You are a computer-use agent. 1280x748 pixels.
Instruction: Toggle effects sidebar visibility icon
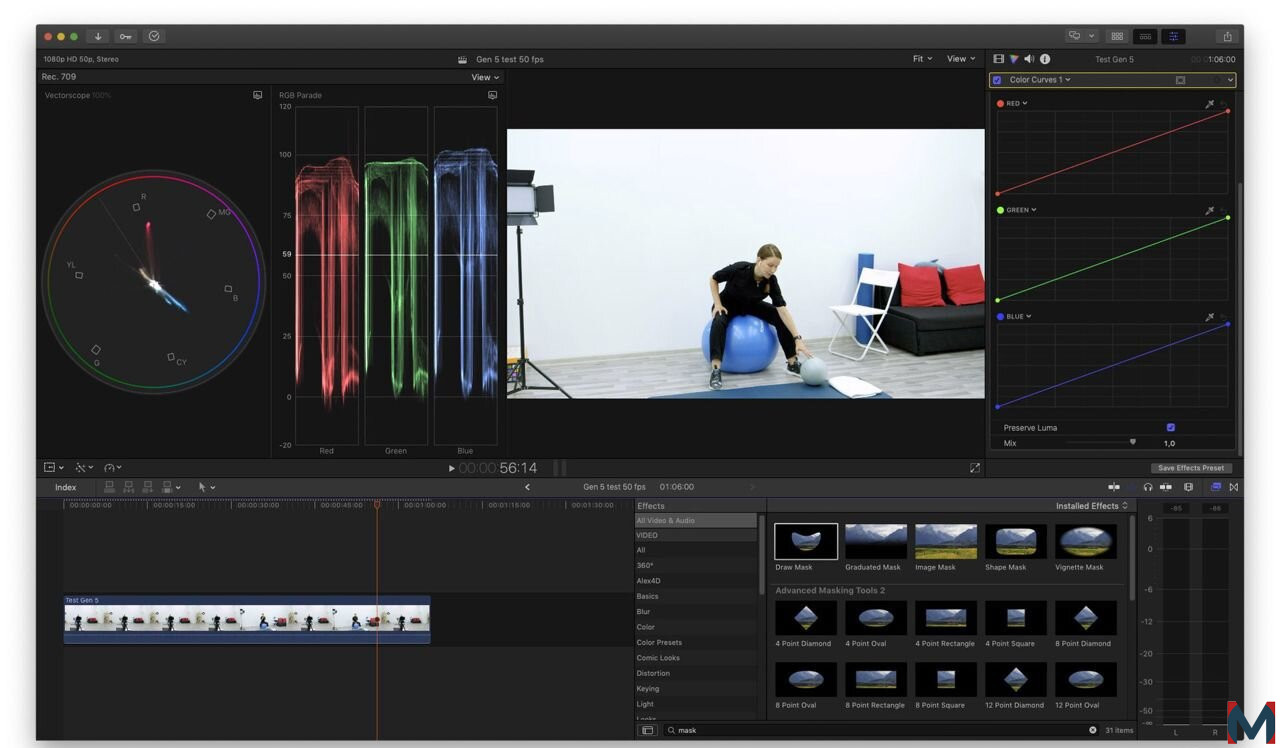click(647, 730)
